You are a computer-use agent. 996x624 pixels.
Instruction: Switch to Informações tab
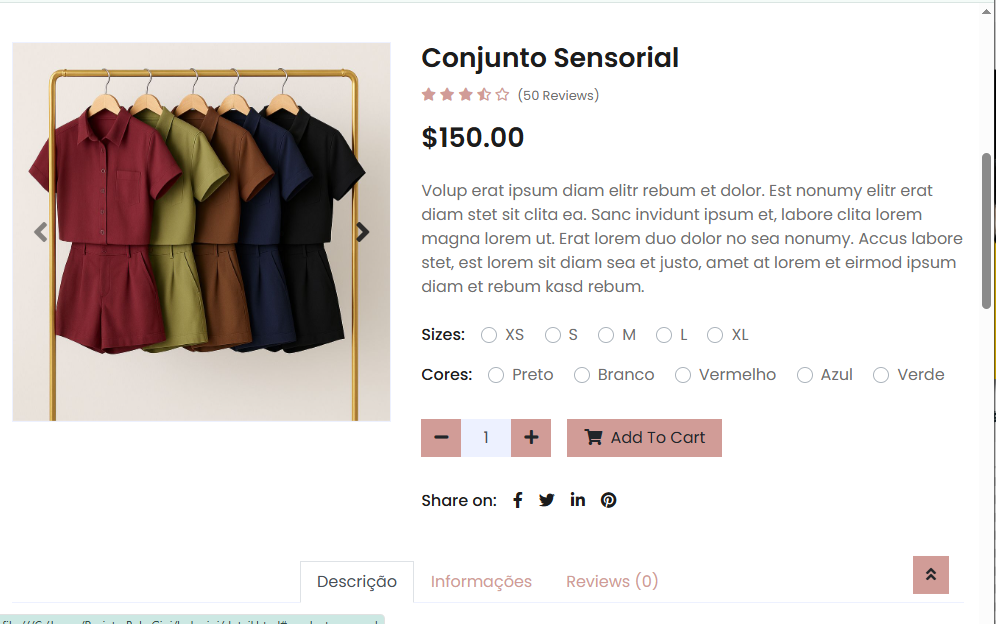pos(481,582)
